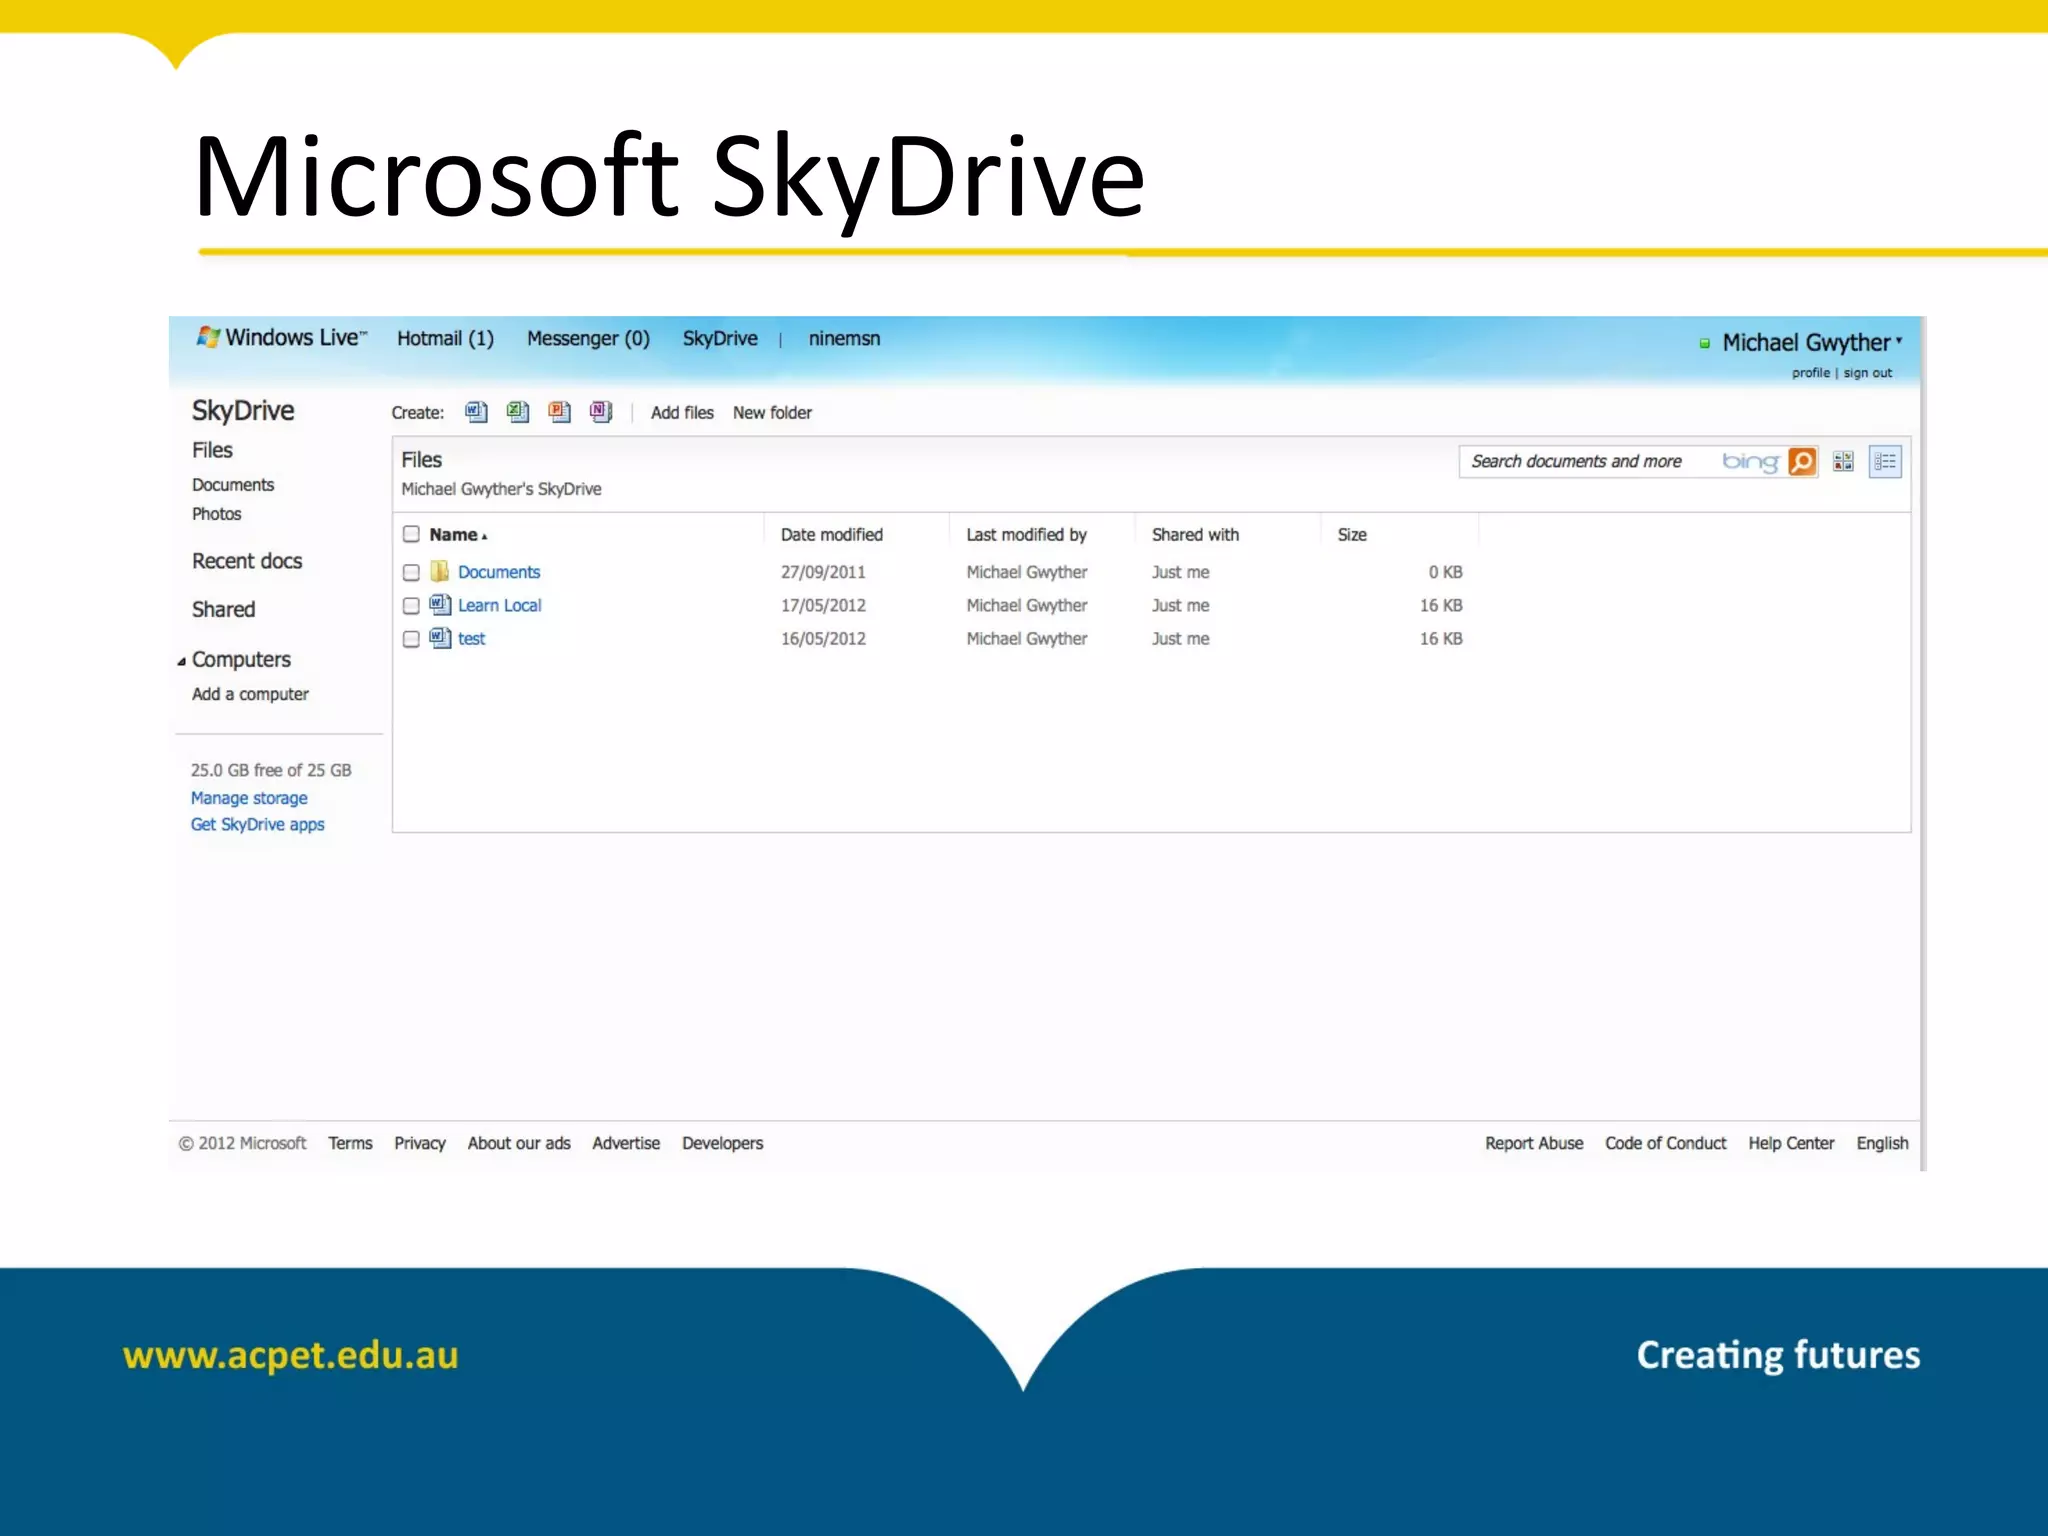Switch to details list view

(x=1885, y=461)
